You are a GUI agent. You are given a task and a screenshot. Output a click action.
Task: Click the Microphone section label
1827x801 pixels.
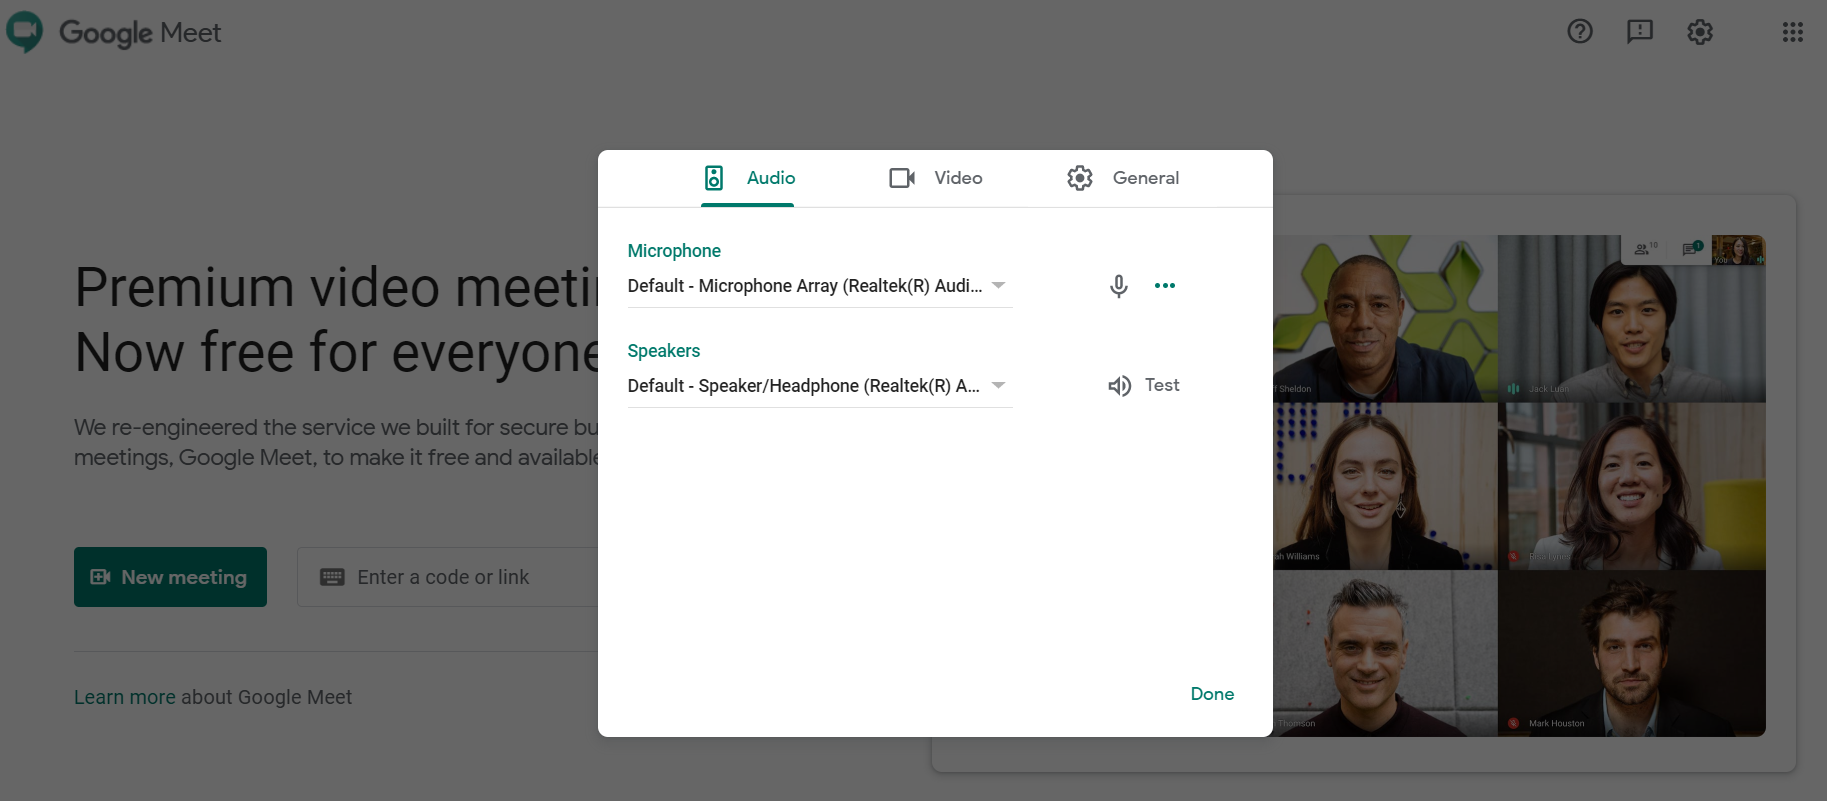pos(674,251)
